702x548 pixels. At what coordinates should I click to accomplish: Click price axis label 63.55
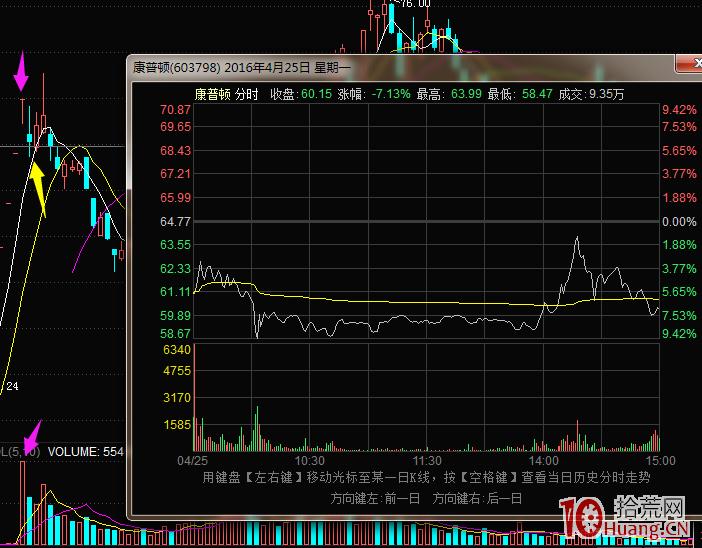point(176,245)
